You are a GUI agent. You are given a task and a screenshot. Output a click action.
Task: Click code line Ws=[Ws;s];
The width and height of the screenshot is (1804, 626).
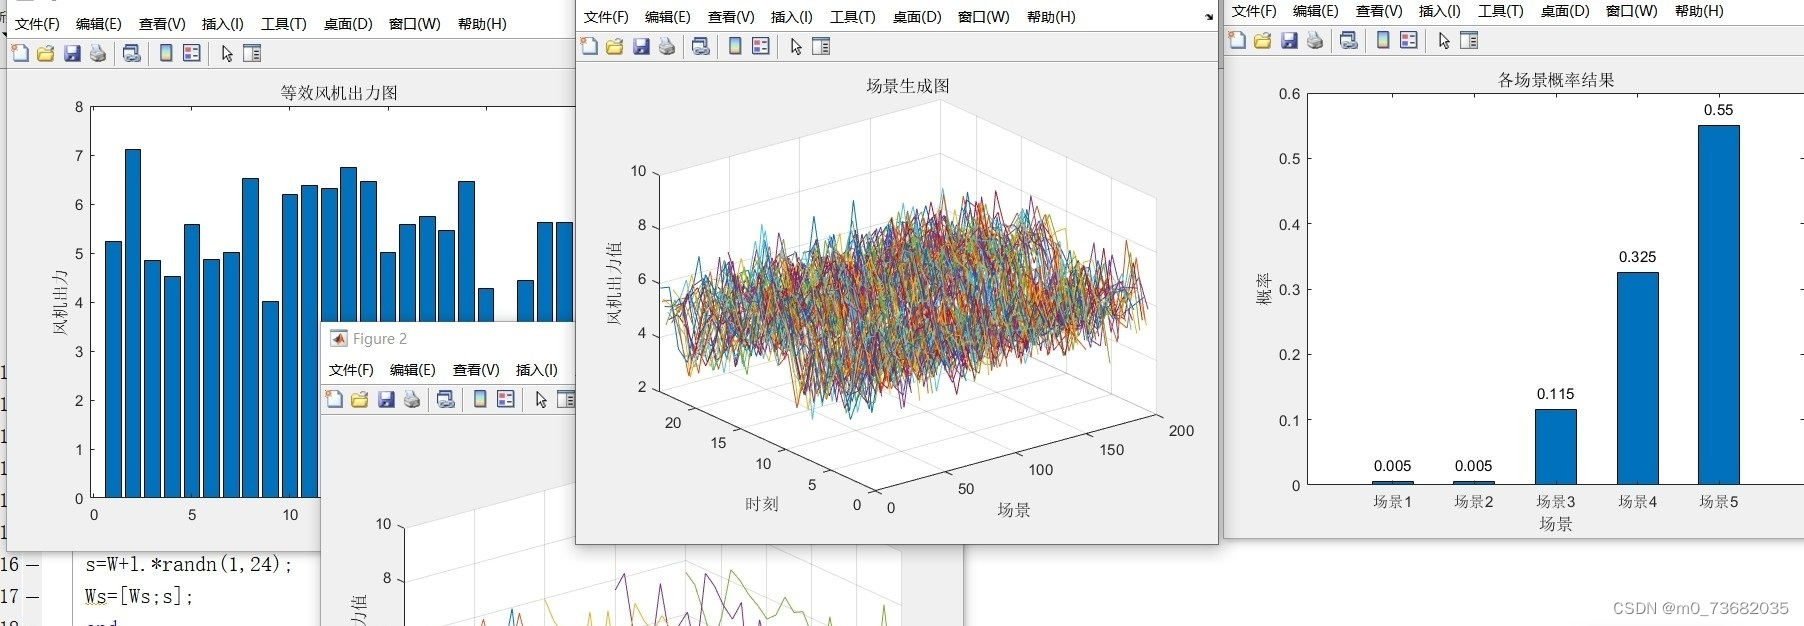(x=139, y=597)
